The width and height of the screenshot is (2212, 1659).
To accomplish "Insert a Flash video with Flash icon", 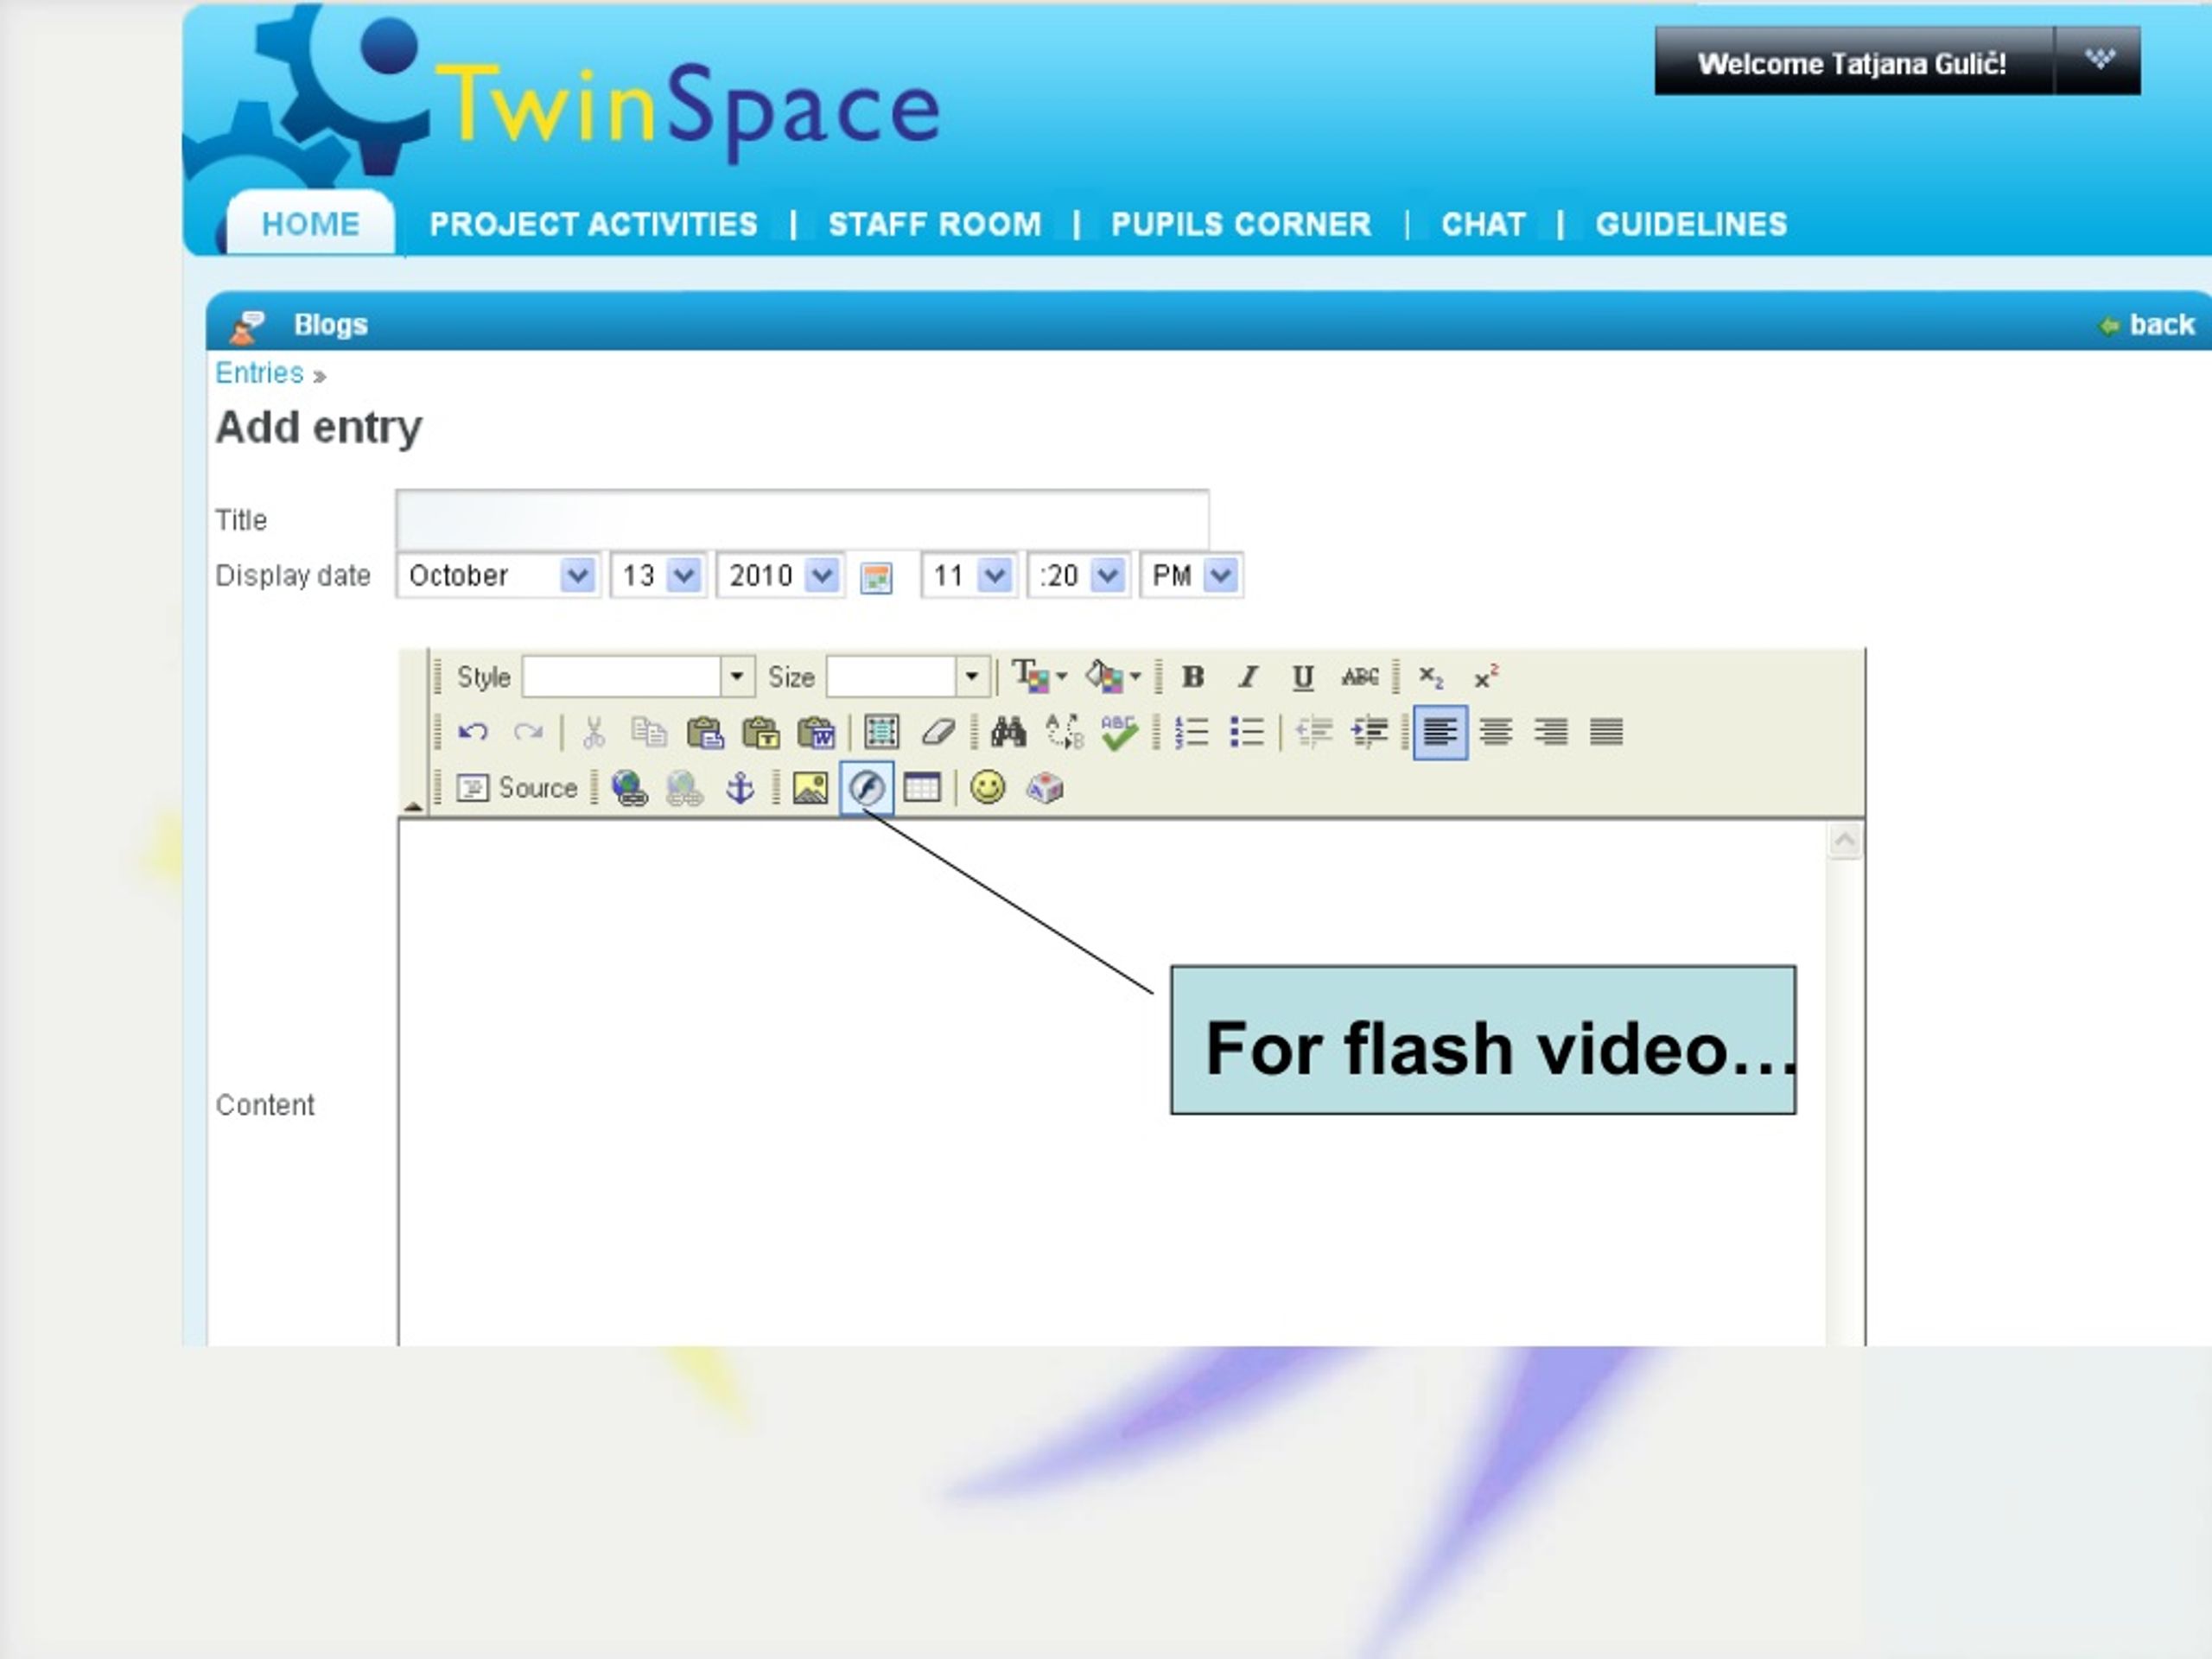I will pyautogui.click(x=866, y=788).
